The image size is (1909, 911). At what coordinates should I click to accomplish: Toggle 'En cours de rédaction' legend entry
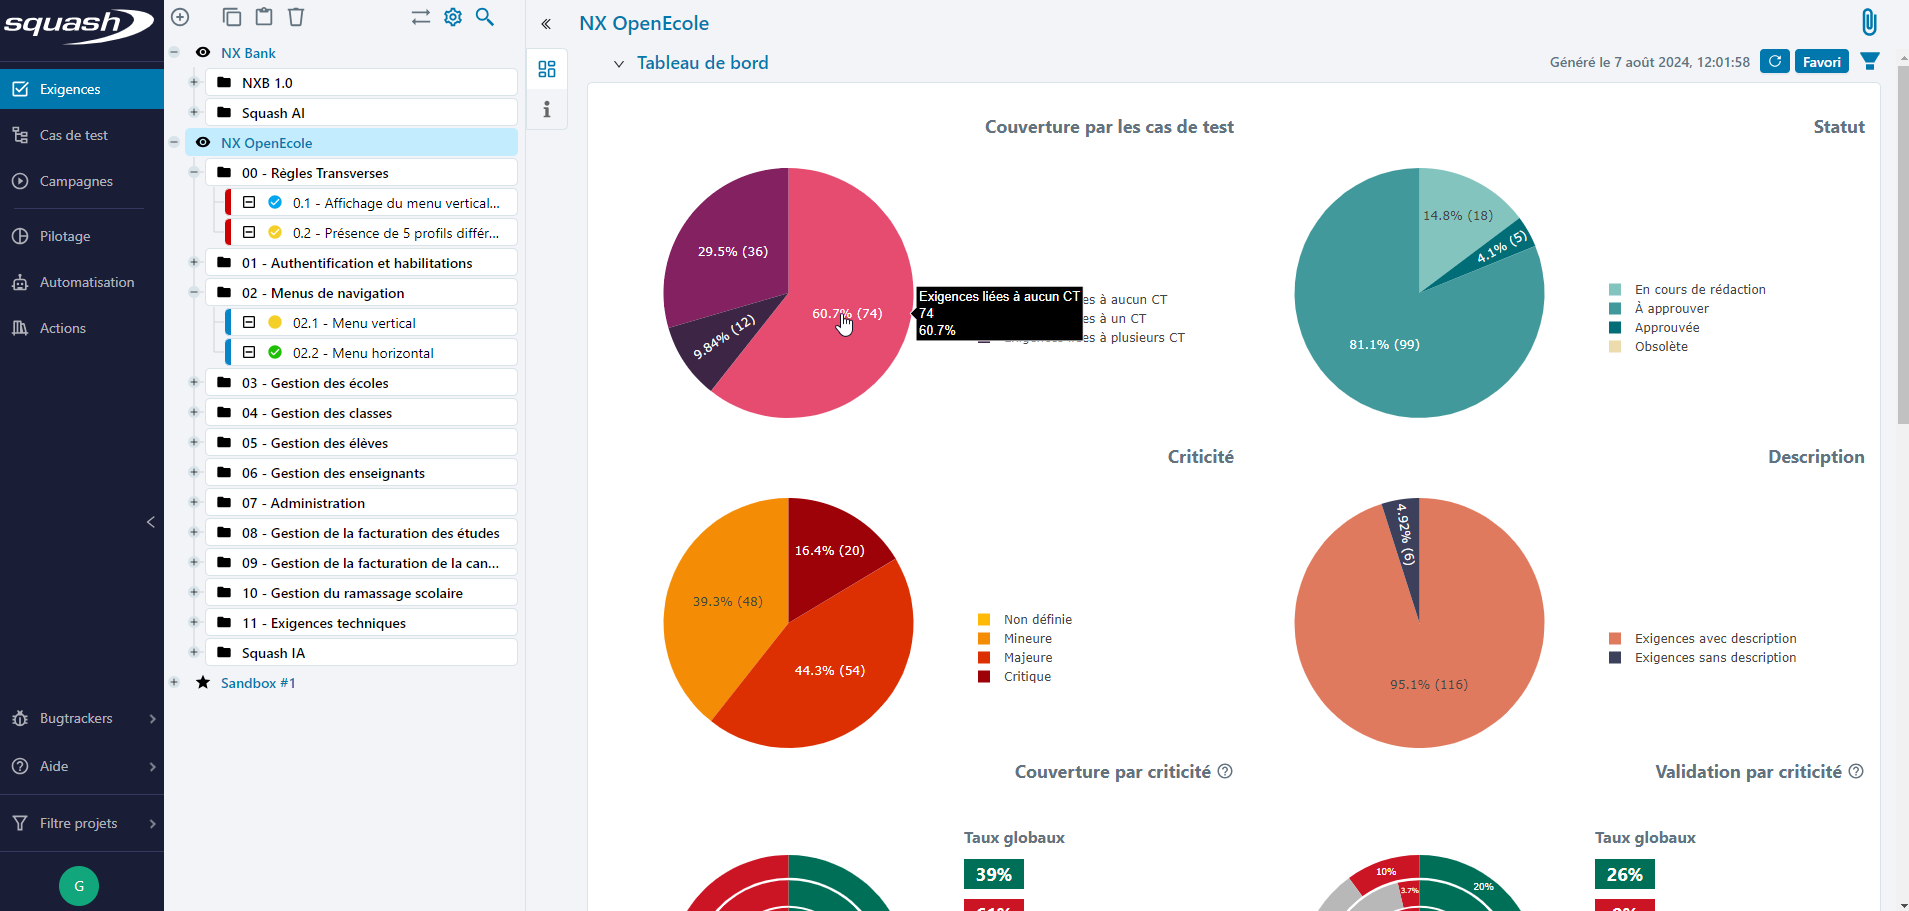(1699, 290)
